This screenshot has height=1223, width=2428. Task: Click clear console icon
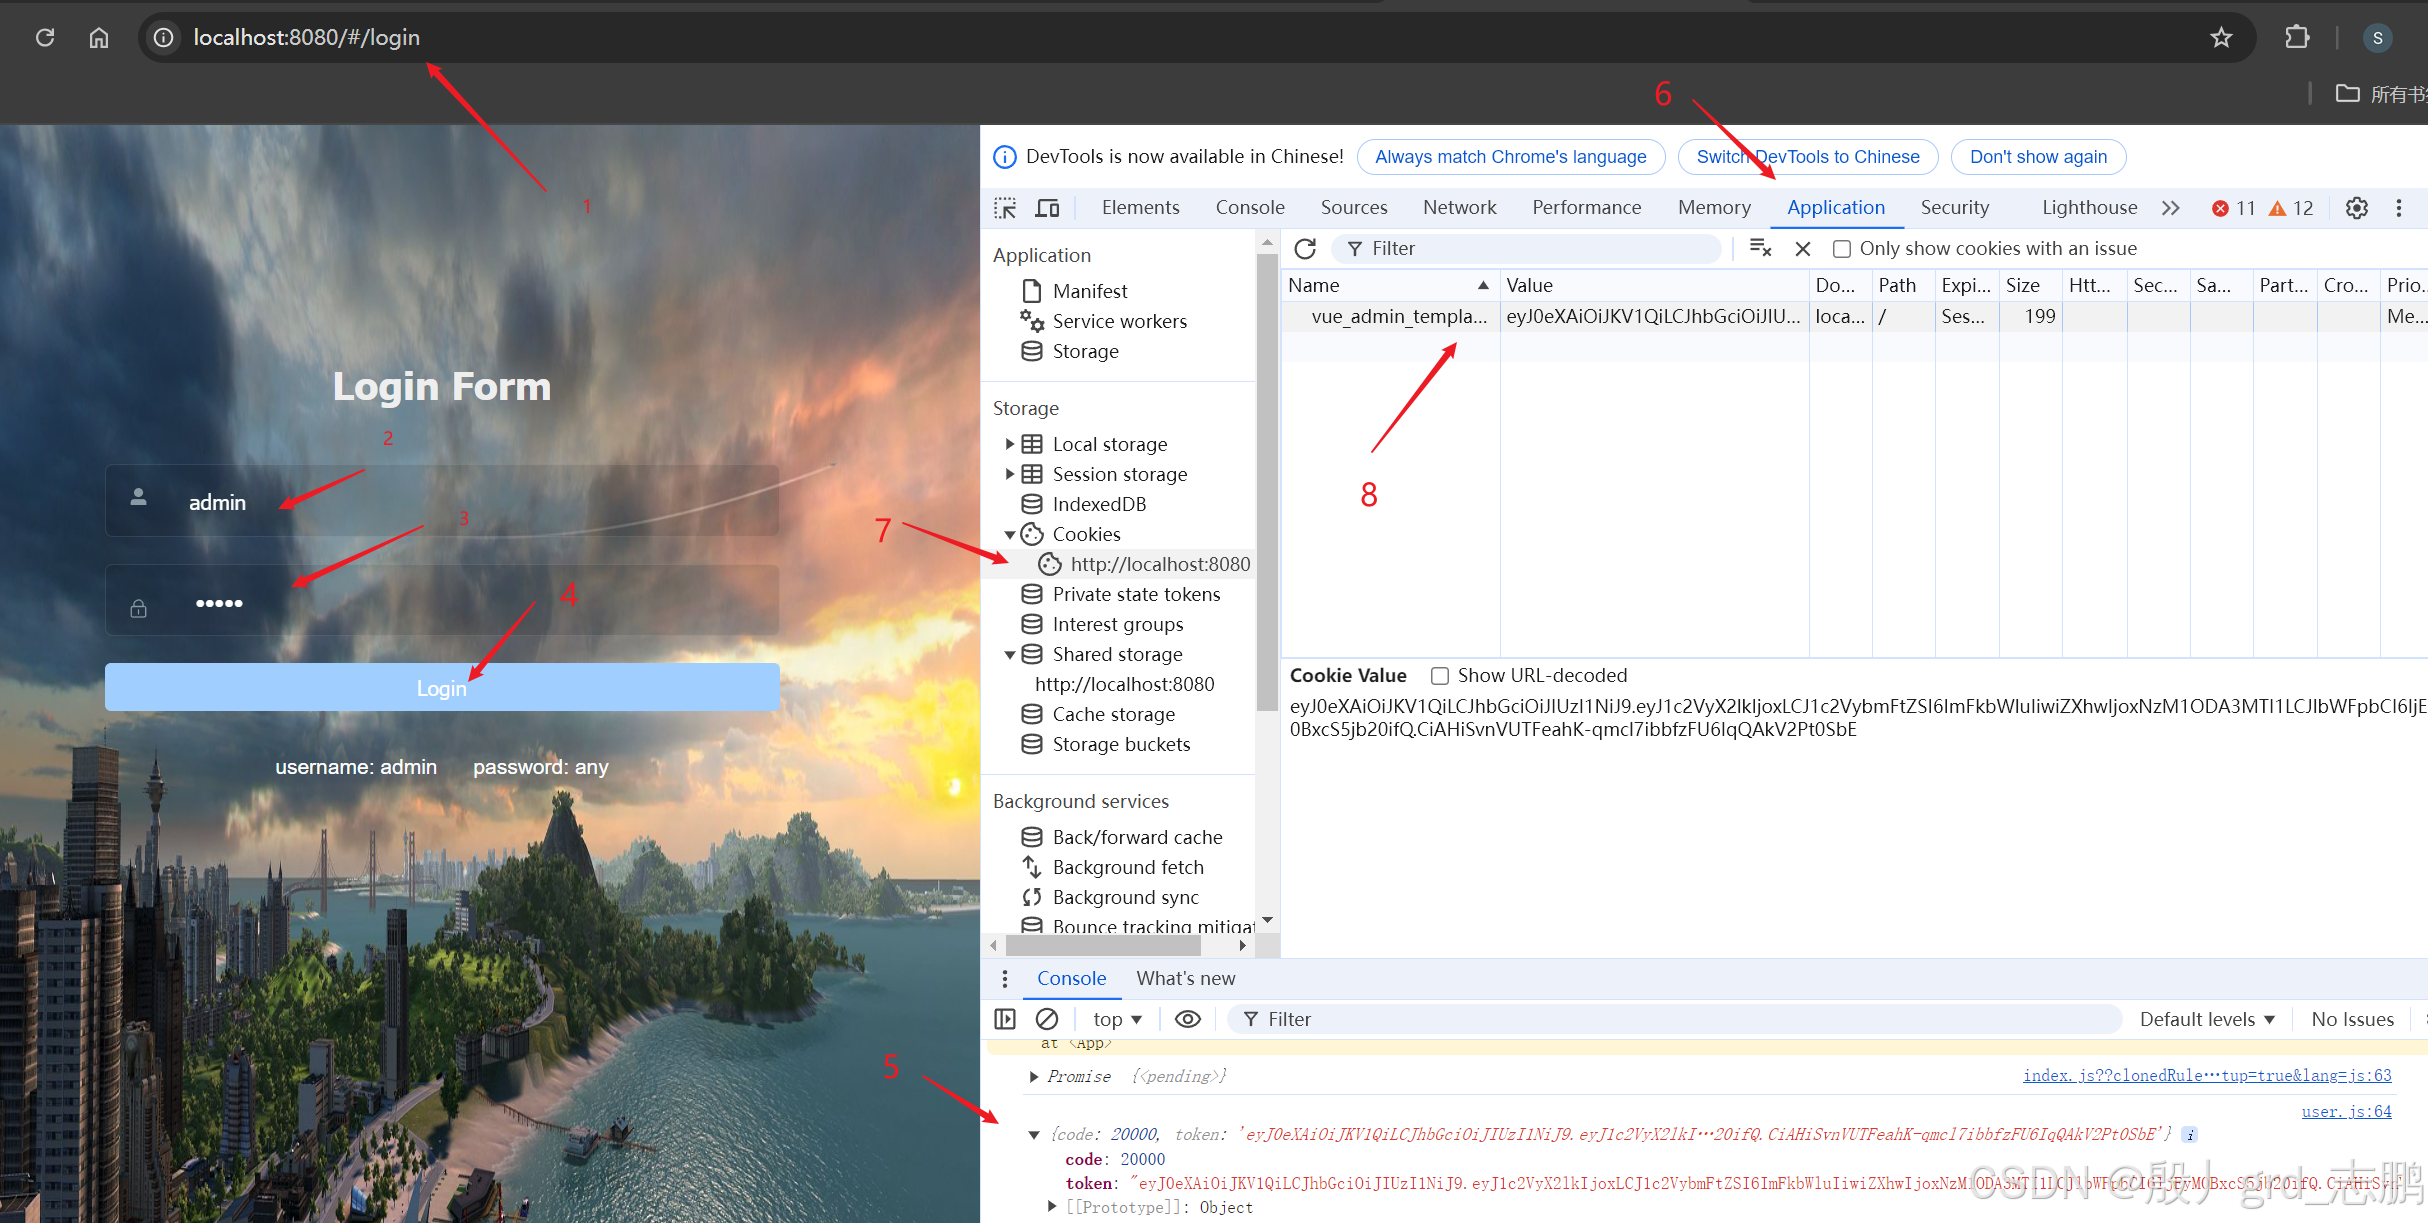point(1047,1019)
